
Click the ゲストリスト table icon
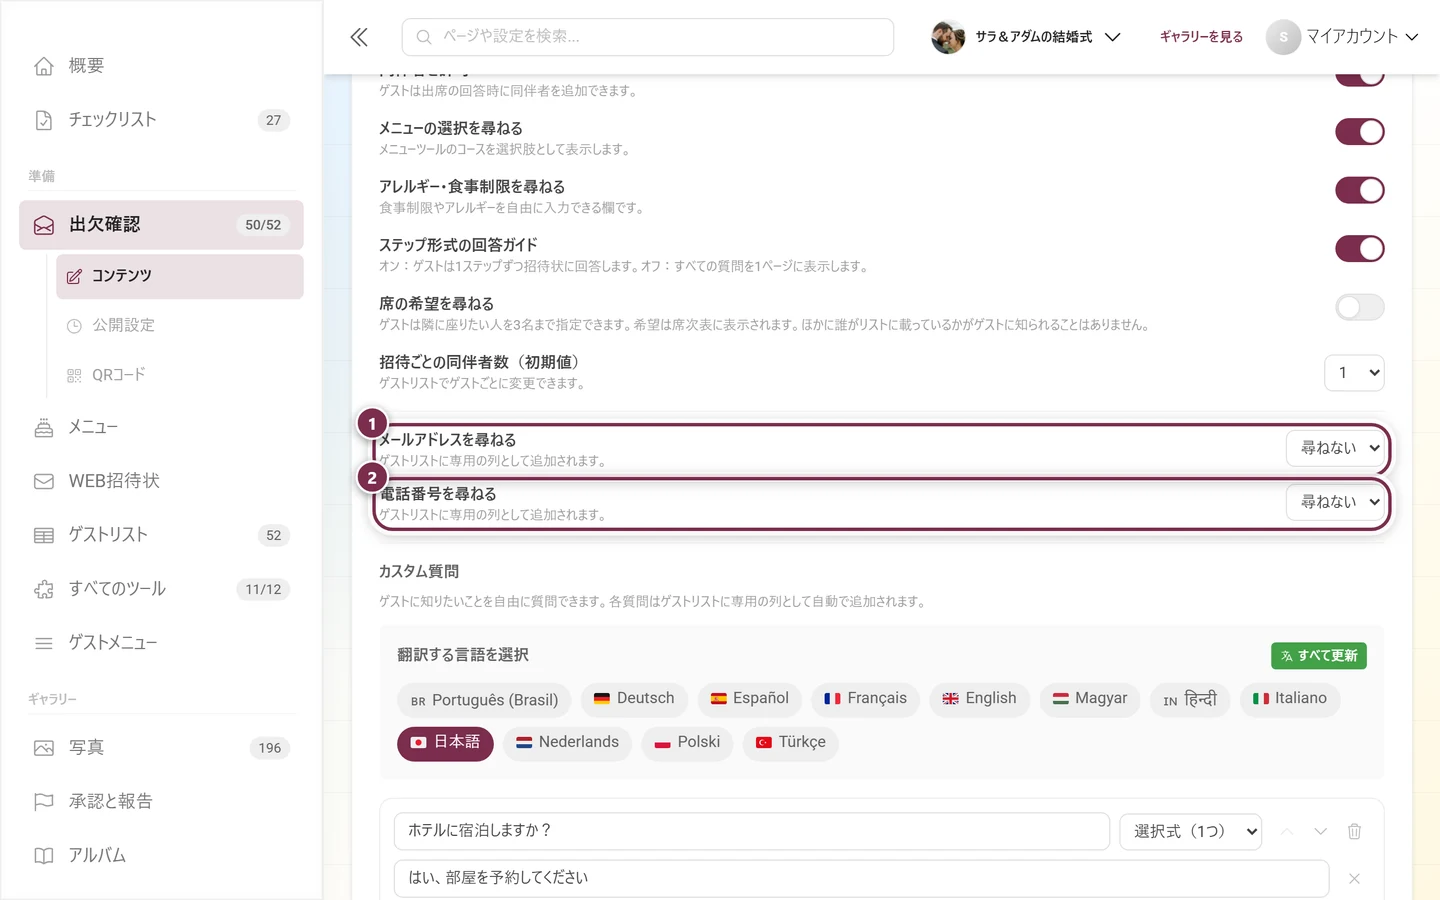44,535
